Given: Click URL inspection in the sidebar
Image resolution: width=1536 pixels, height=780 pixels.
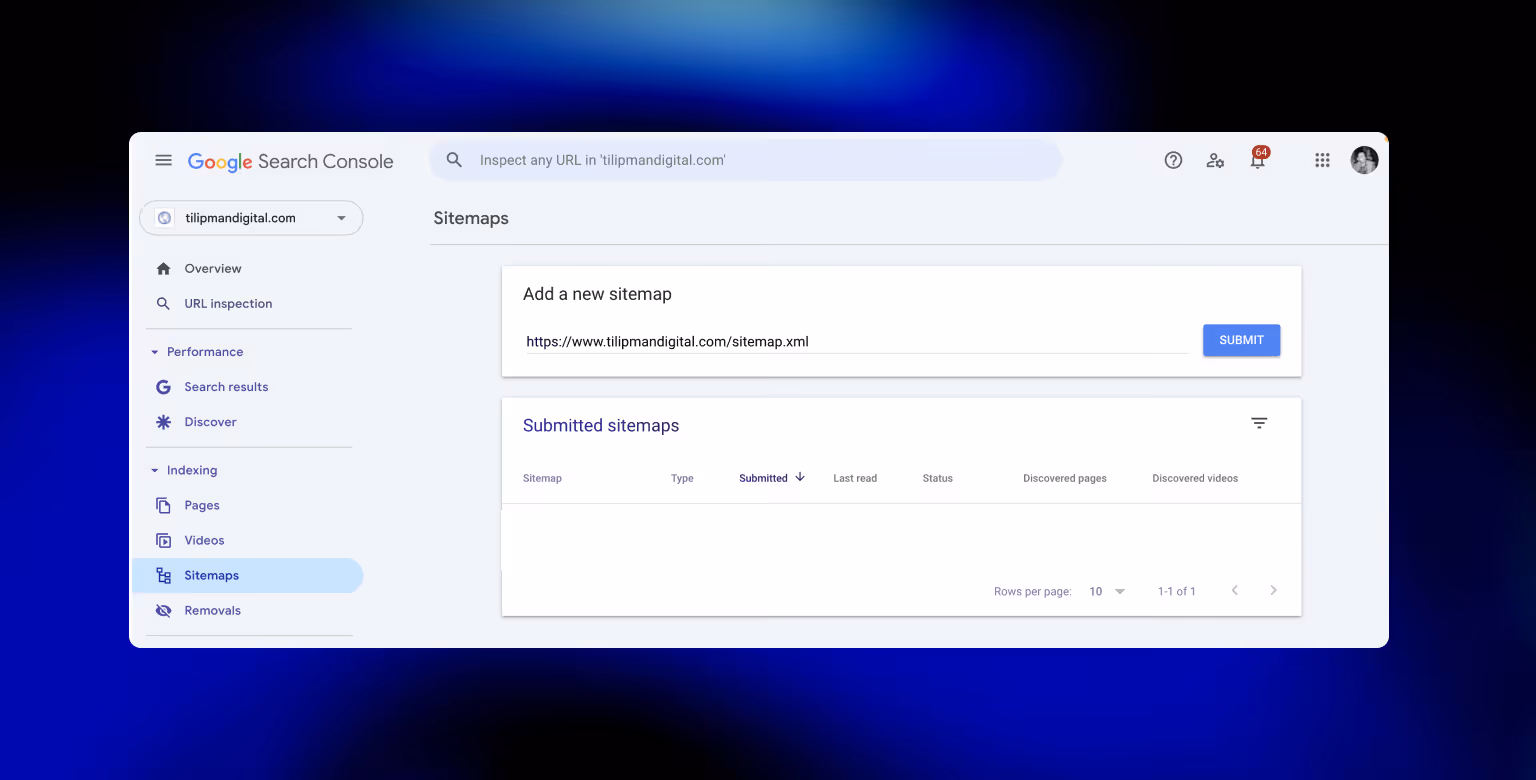Looking at the screenshot, I should [228, 303].
